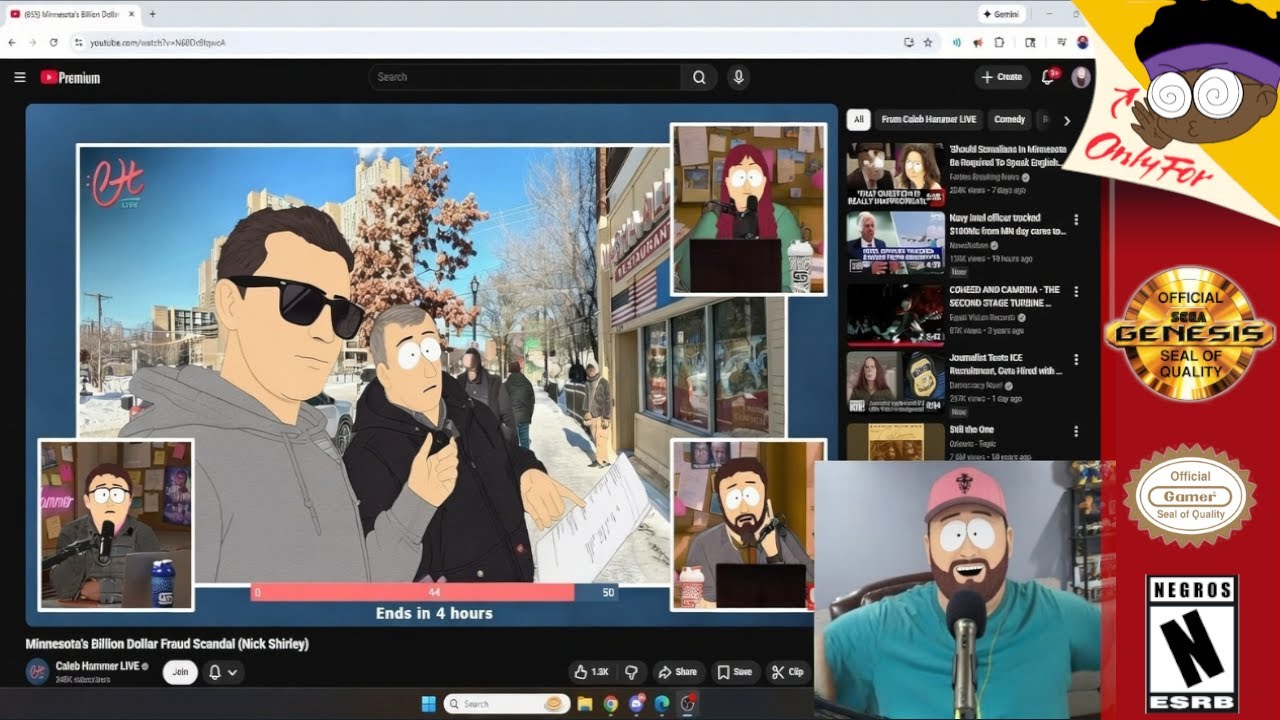The height and width of the screenshot is (720, 1280).
Task: Open File Explorer from the taskbar
Action: [585, 704]
